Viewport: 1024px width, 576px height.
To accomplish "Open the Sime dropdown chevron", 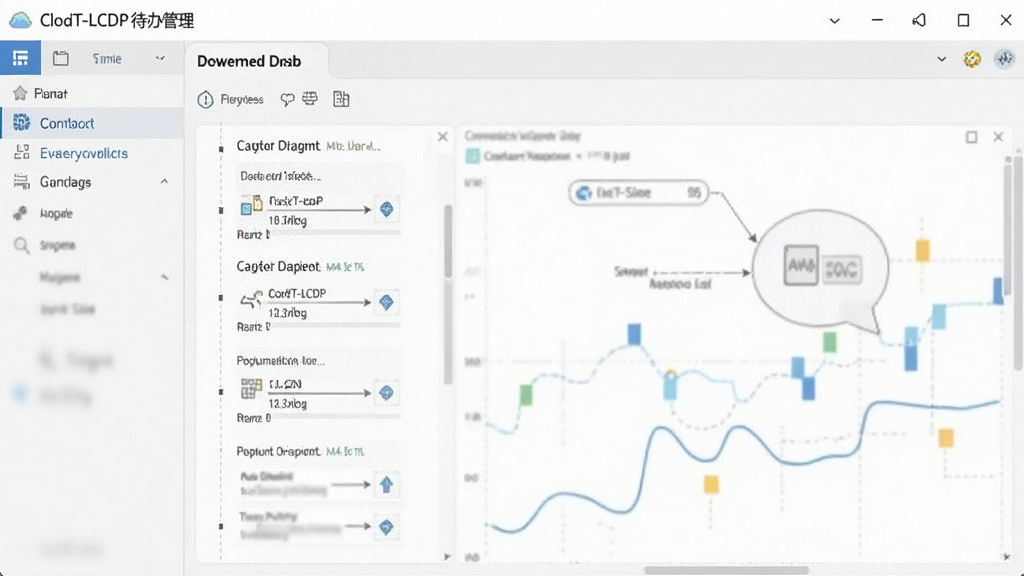I will 160,58.
